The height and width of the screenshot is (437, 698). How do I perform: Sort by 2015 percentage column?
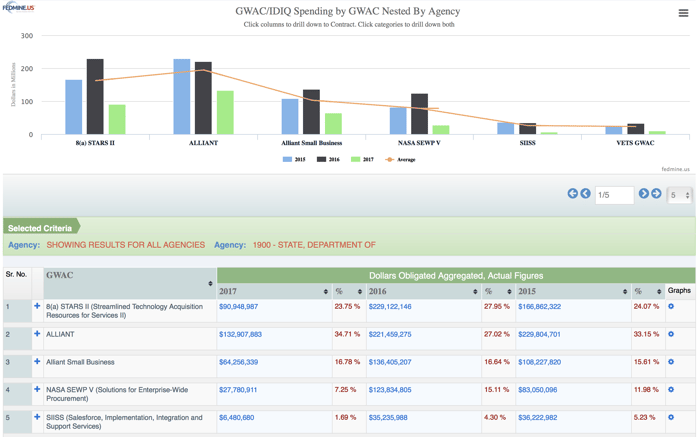(x=659, y=291)
